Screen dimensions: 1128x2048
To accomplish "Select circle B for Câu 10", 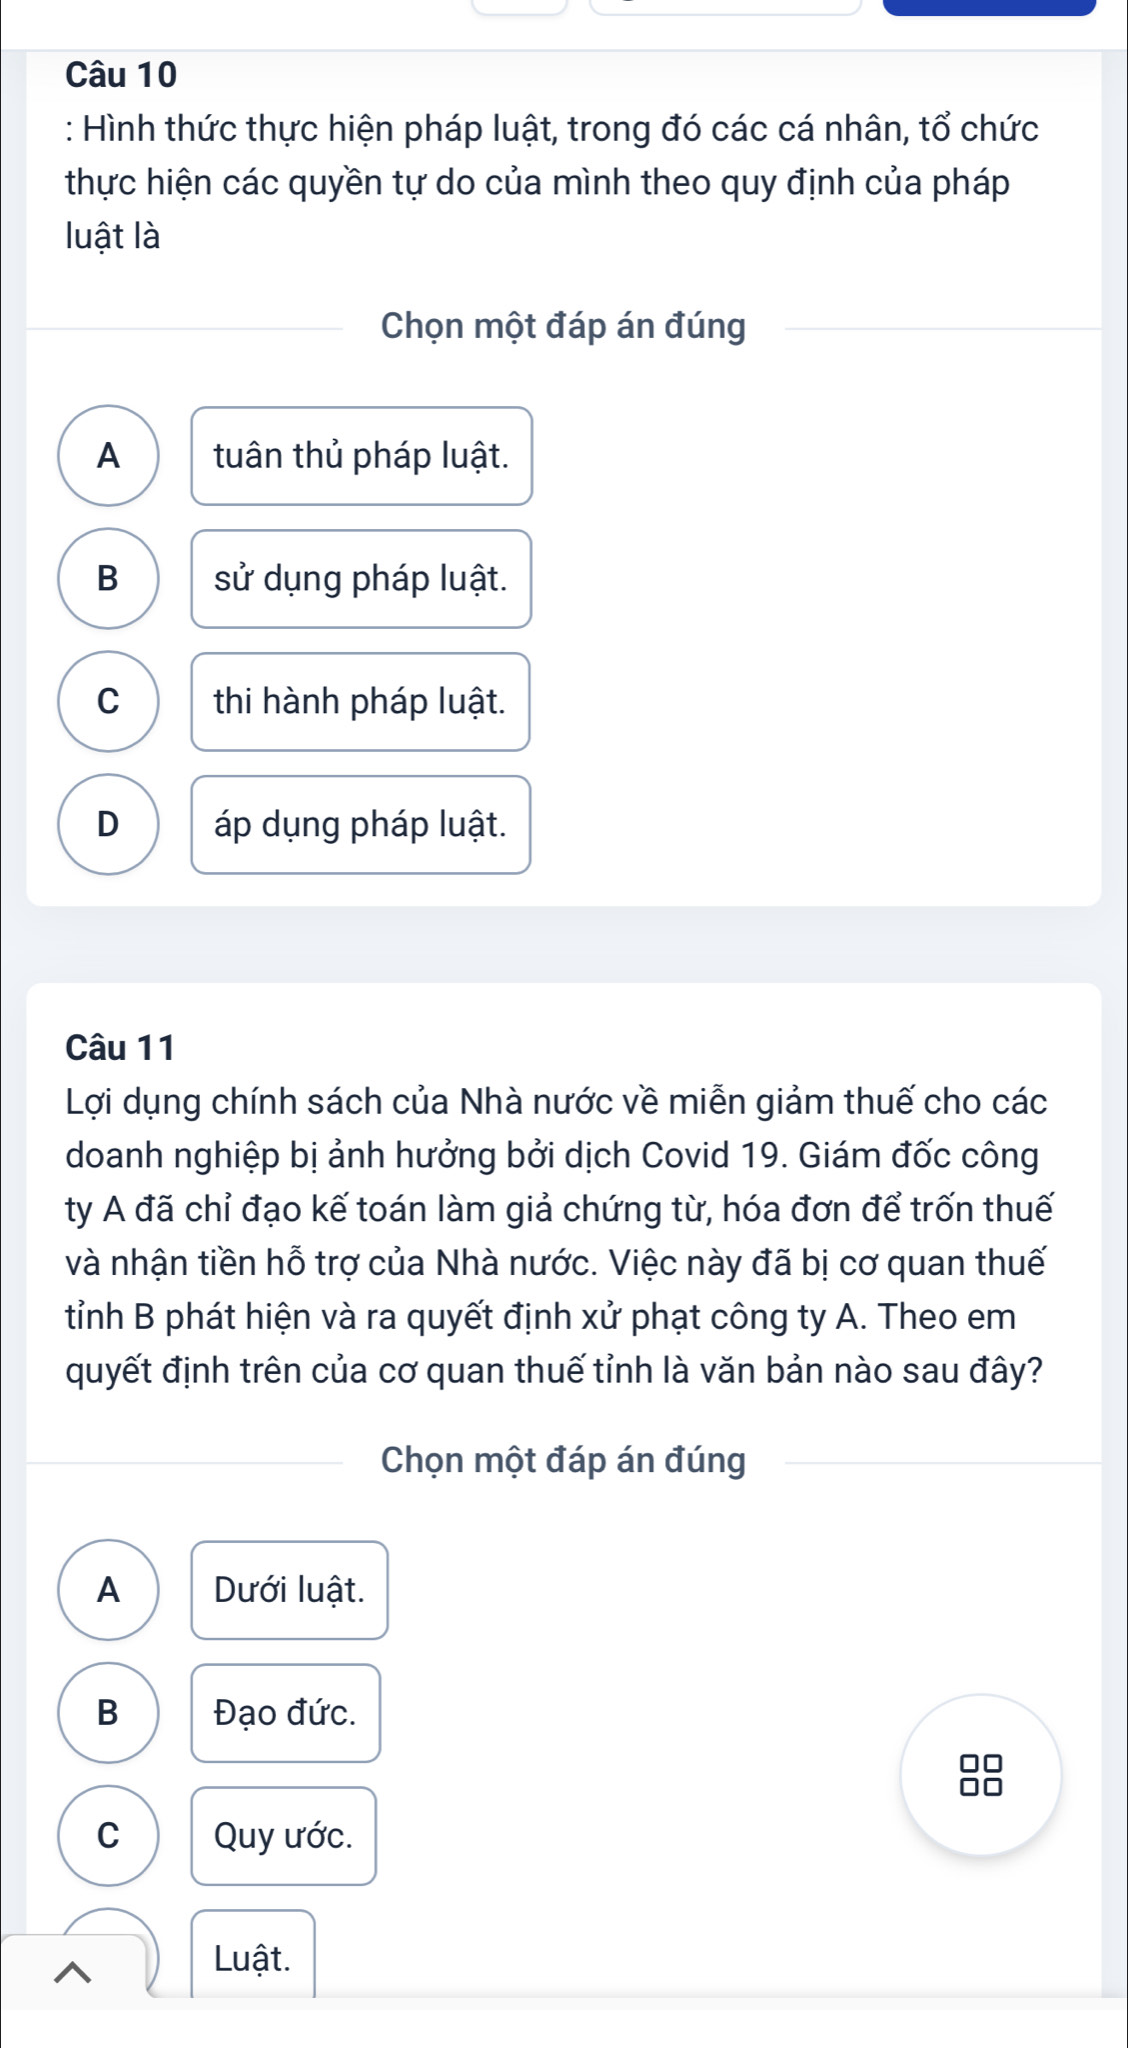I will tap(108, 579).
